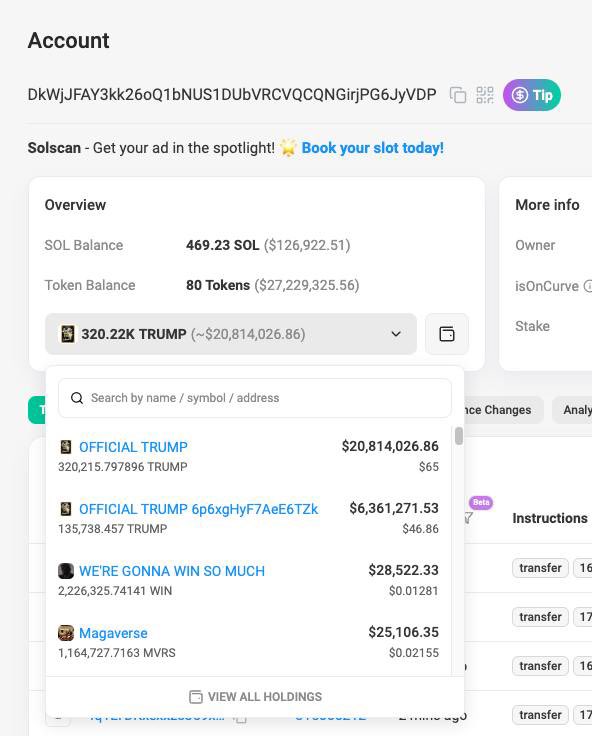Viewport: 592px width, 736px height.
Task: Click the Magaverse token icon
Action: pyautogui.click(x=66, y=633)
